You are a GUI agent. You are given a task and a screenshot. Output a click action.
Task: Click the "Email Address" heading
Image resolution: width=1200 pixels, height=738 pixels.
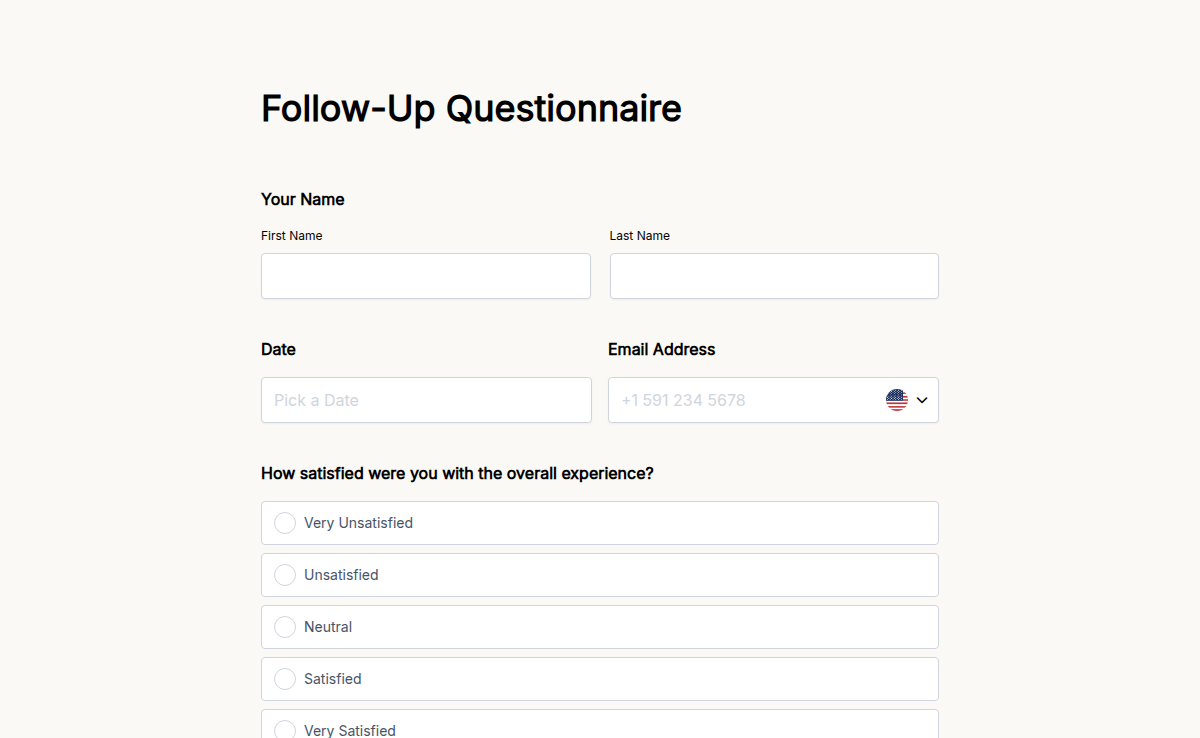pyautogui.click(x=661, y=349)
